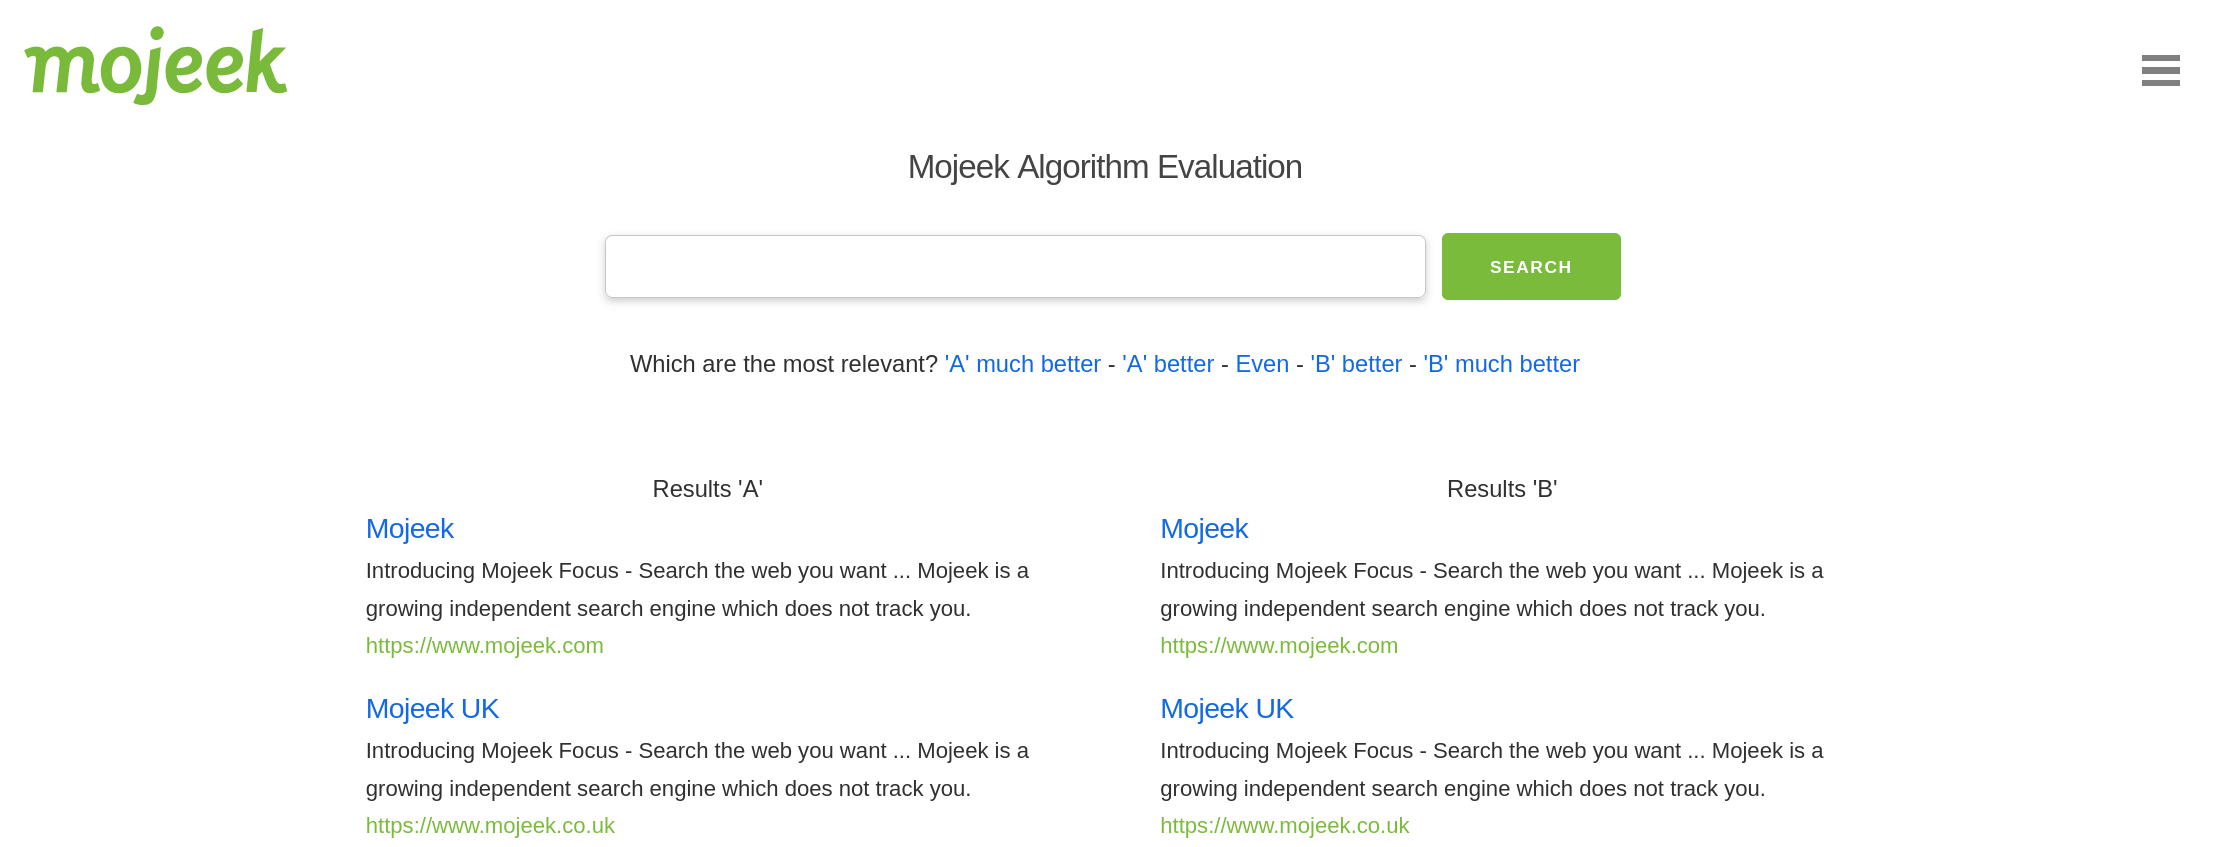Click the Results 'B' column heading
The height and width of the screenshot is (847, 2222).
tap(1502, 489)
